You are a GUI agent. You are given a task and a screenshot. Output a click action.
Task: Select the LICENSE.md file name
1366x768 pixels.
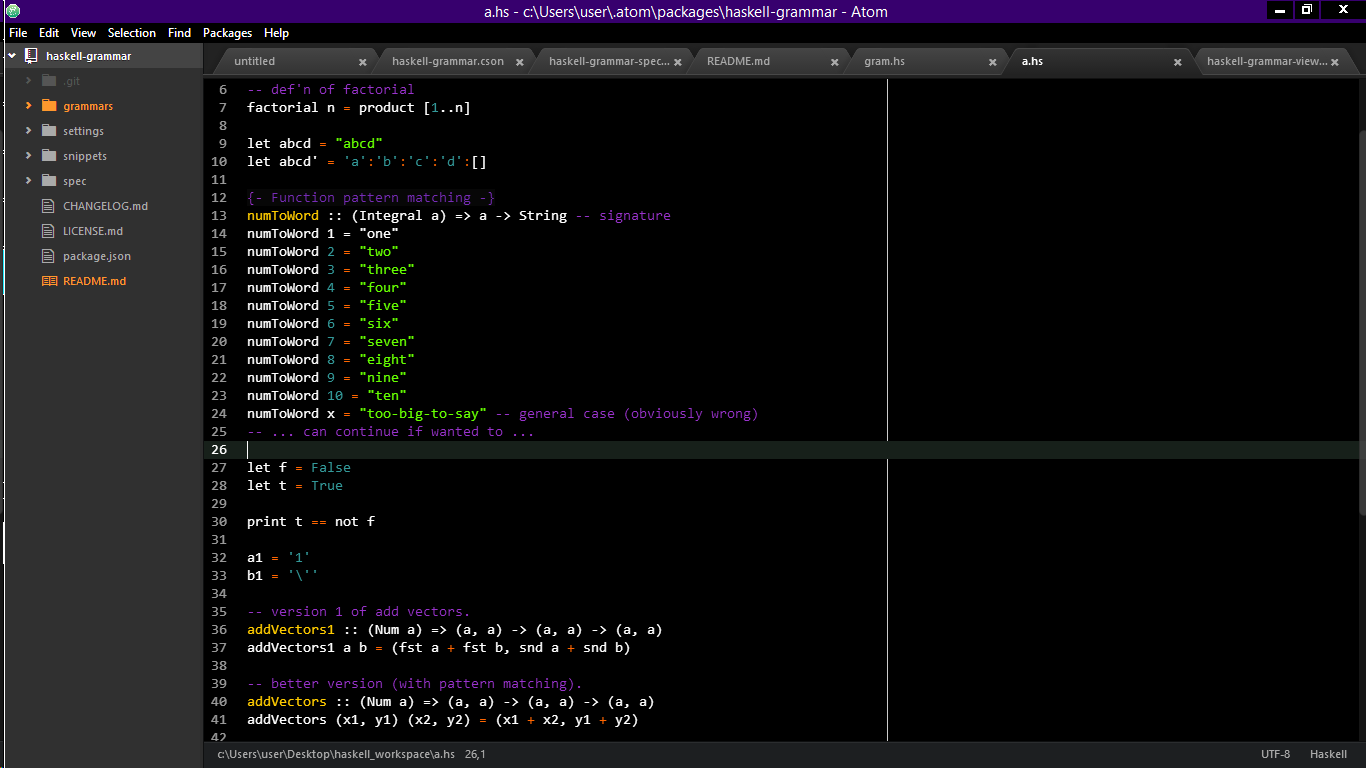(x=93, y=231)
